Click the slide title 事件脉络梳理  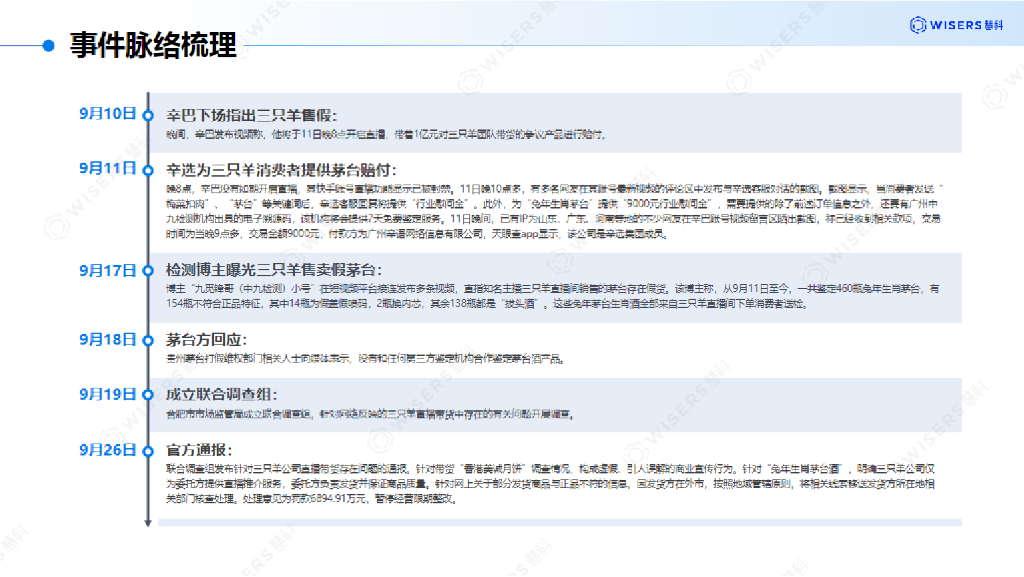(x=153, y=45)
